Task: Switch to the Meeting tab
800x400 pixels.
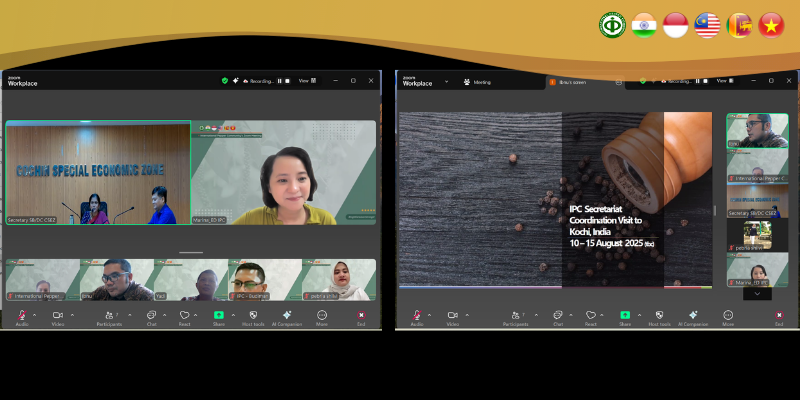Action: point(477,82)
